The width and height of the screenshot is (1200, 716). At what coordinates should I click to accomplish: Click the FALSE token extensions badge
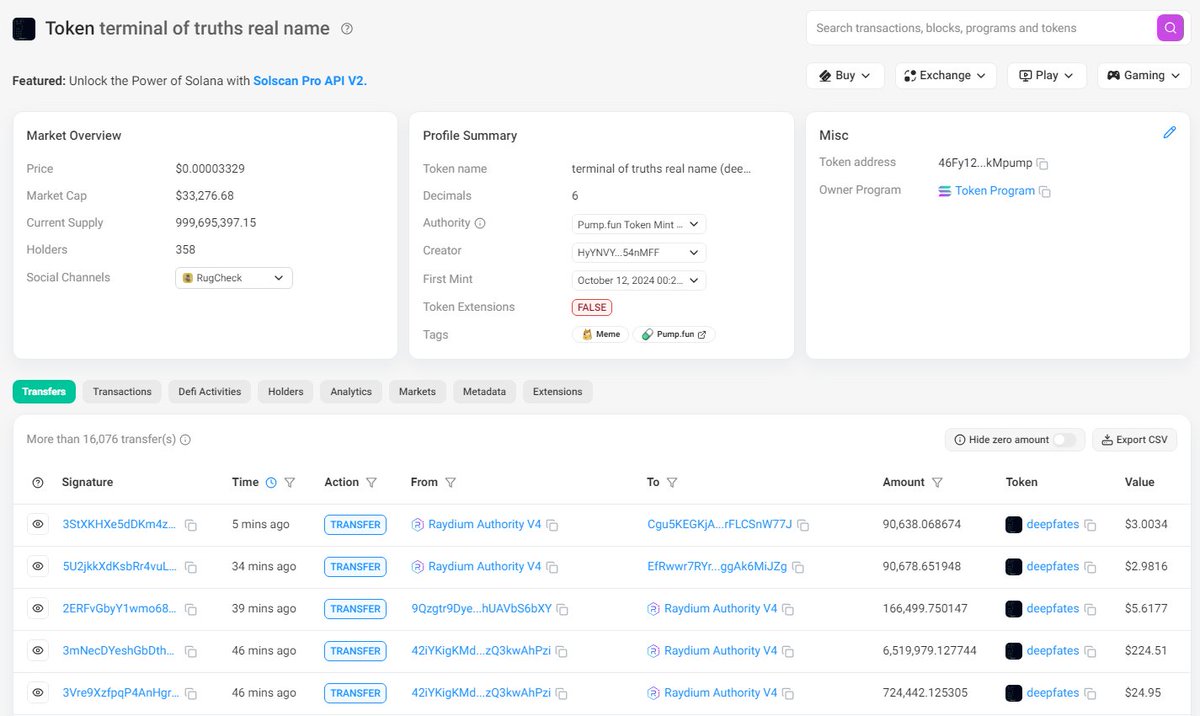[592, 308]
